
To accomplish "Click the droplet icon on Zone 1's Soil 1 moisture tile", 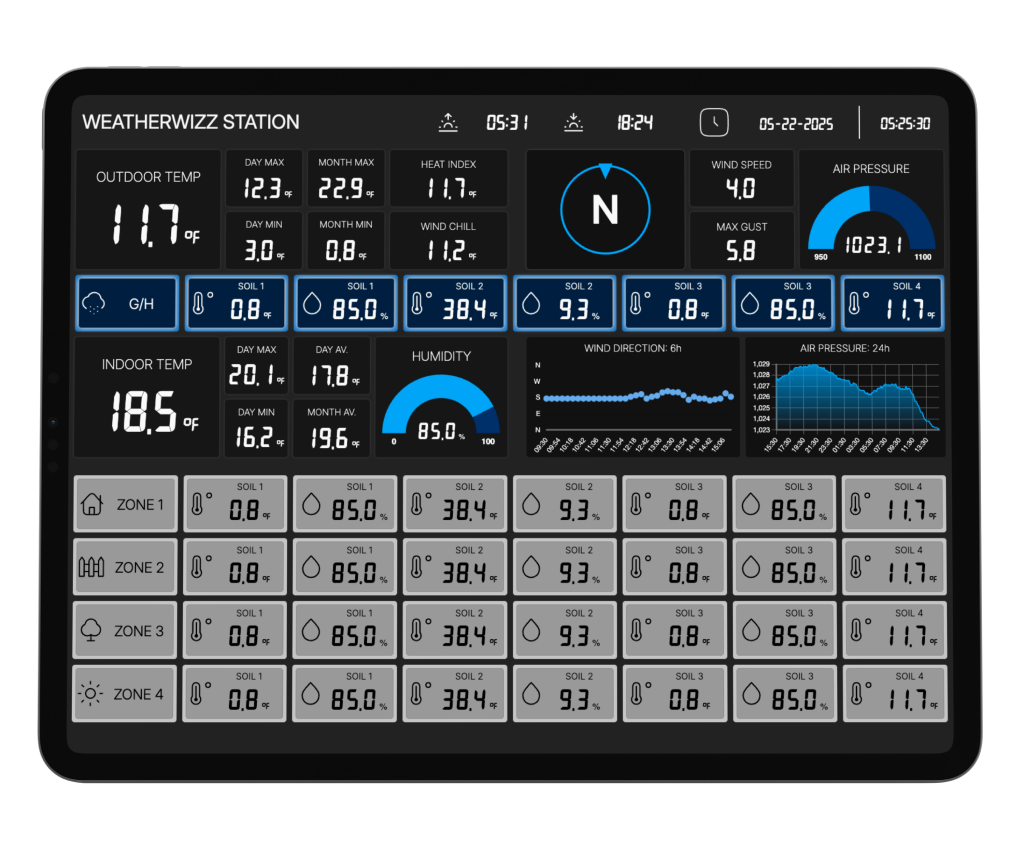I will click(x=310, y=504).
